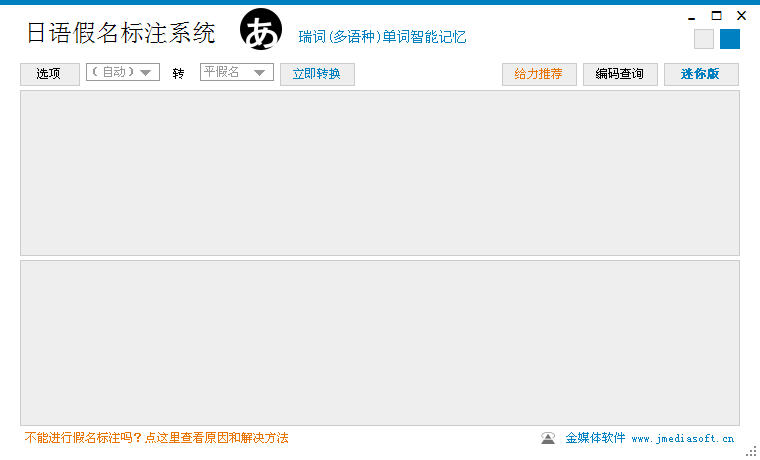Click 立即转换 to convert now

(317, 74)
